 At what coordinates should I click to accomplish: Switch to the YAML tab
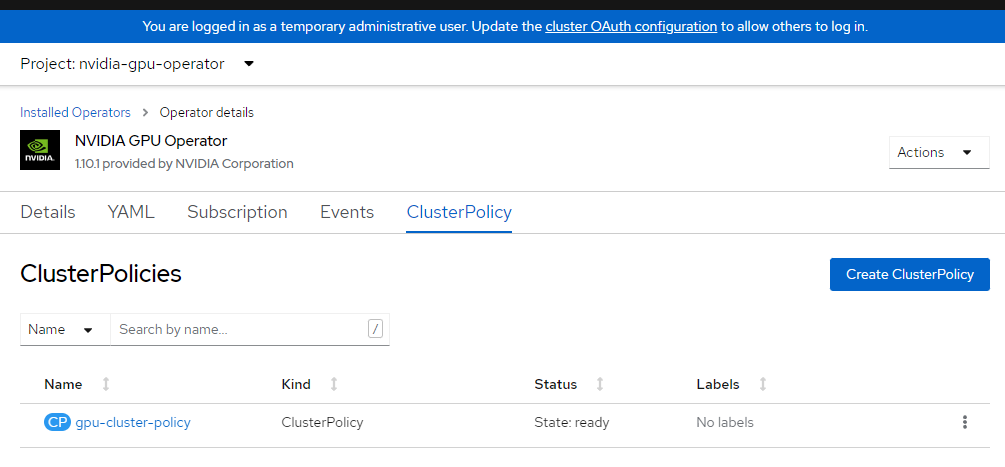pyautogui.click(x=131, y=212)
